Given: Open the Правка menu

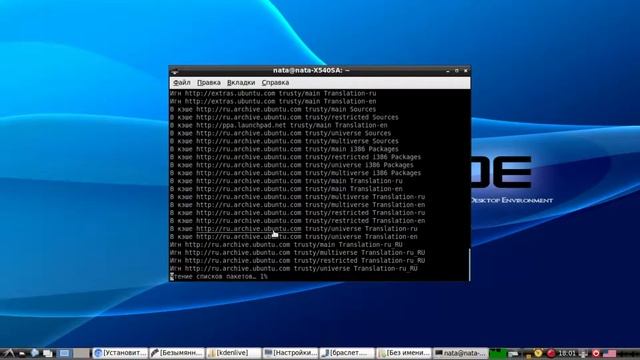Looking at the screenshot, I should click(209, 82).
